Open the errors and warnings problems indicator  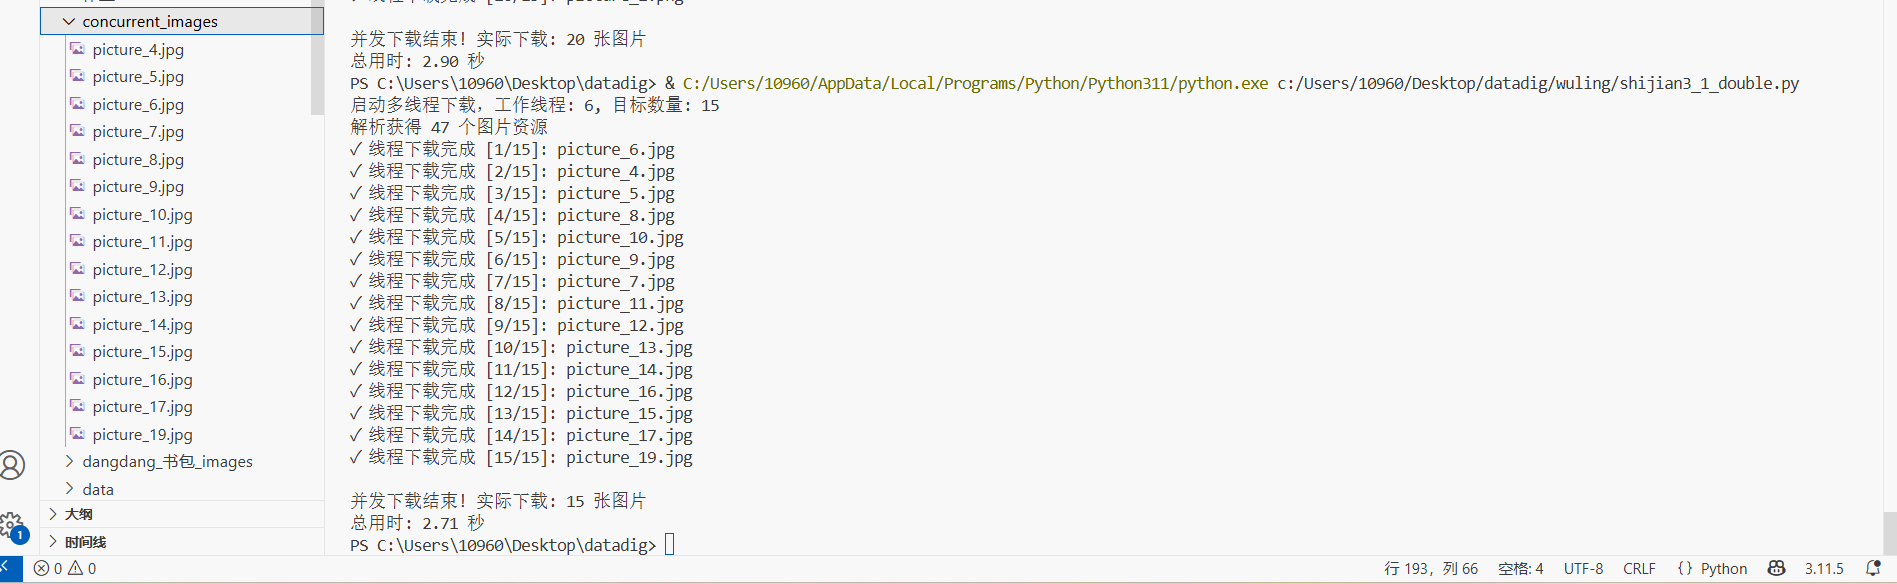click(x=65, y=568)
